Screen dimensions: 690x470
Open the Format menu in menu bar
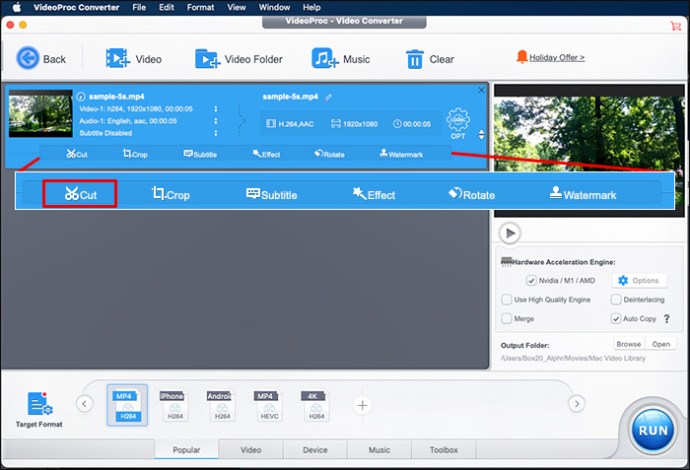(200, 6)
